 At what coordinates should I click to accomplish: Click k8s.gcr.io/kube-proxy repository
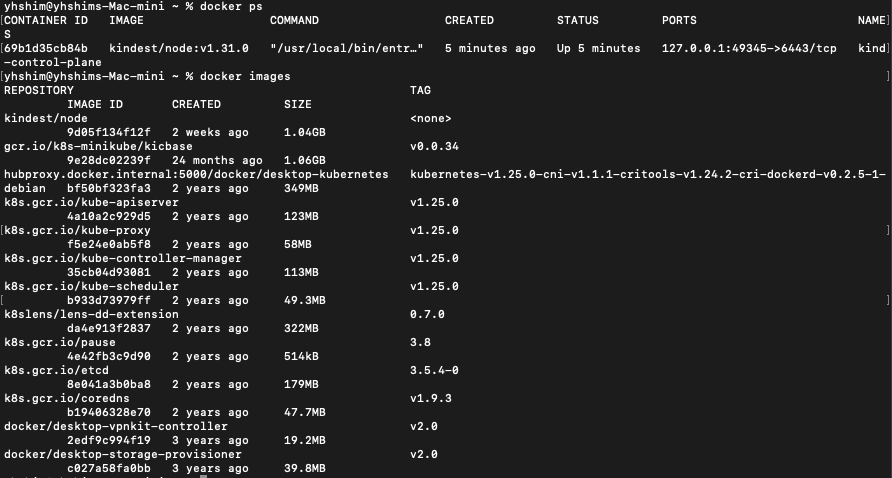click(x=77, y=230)
